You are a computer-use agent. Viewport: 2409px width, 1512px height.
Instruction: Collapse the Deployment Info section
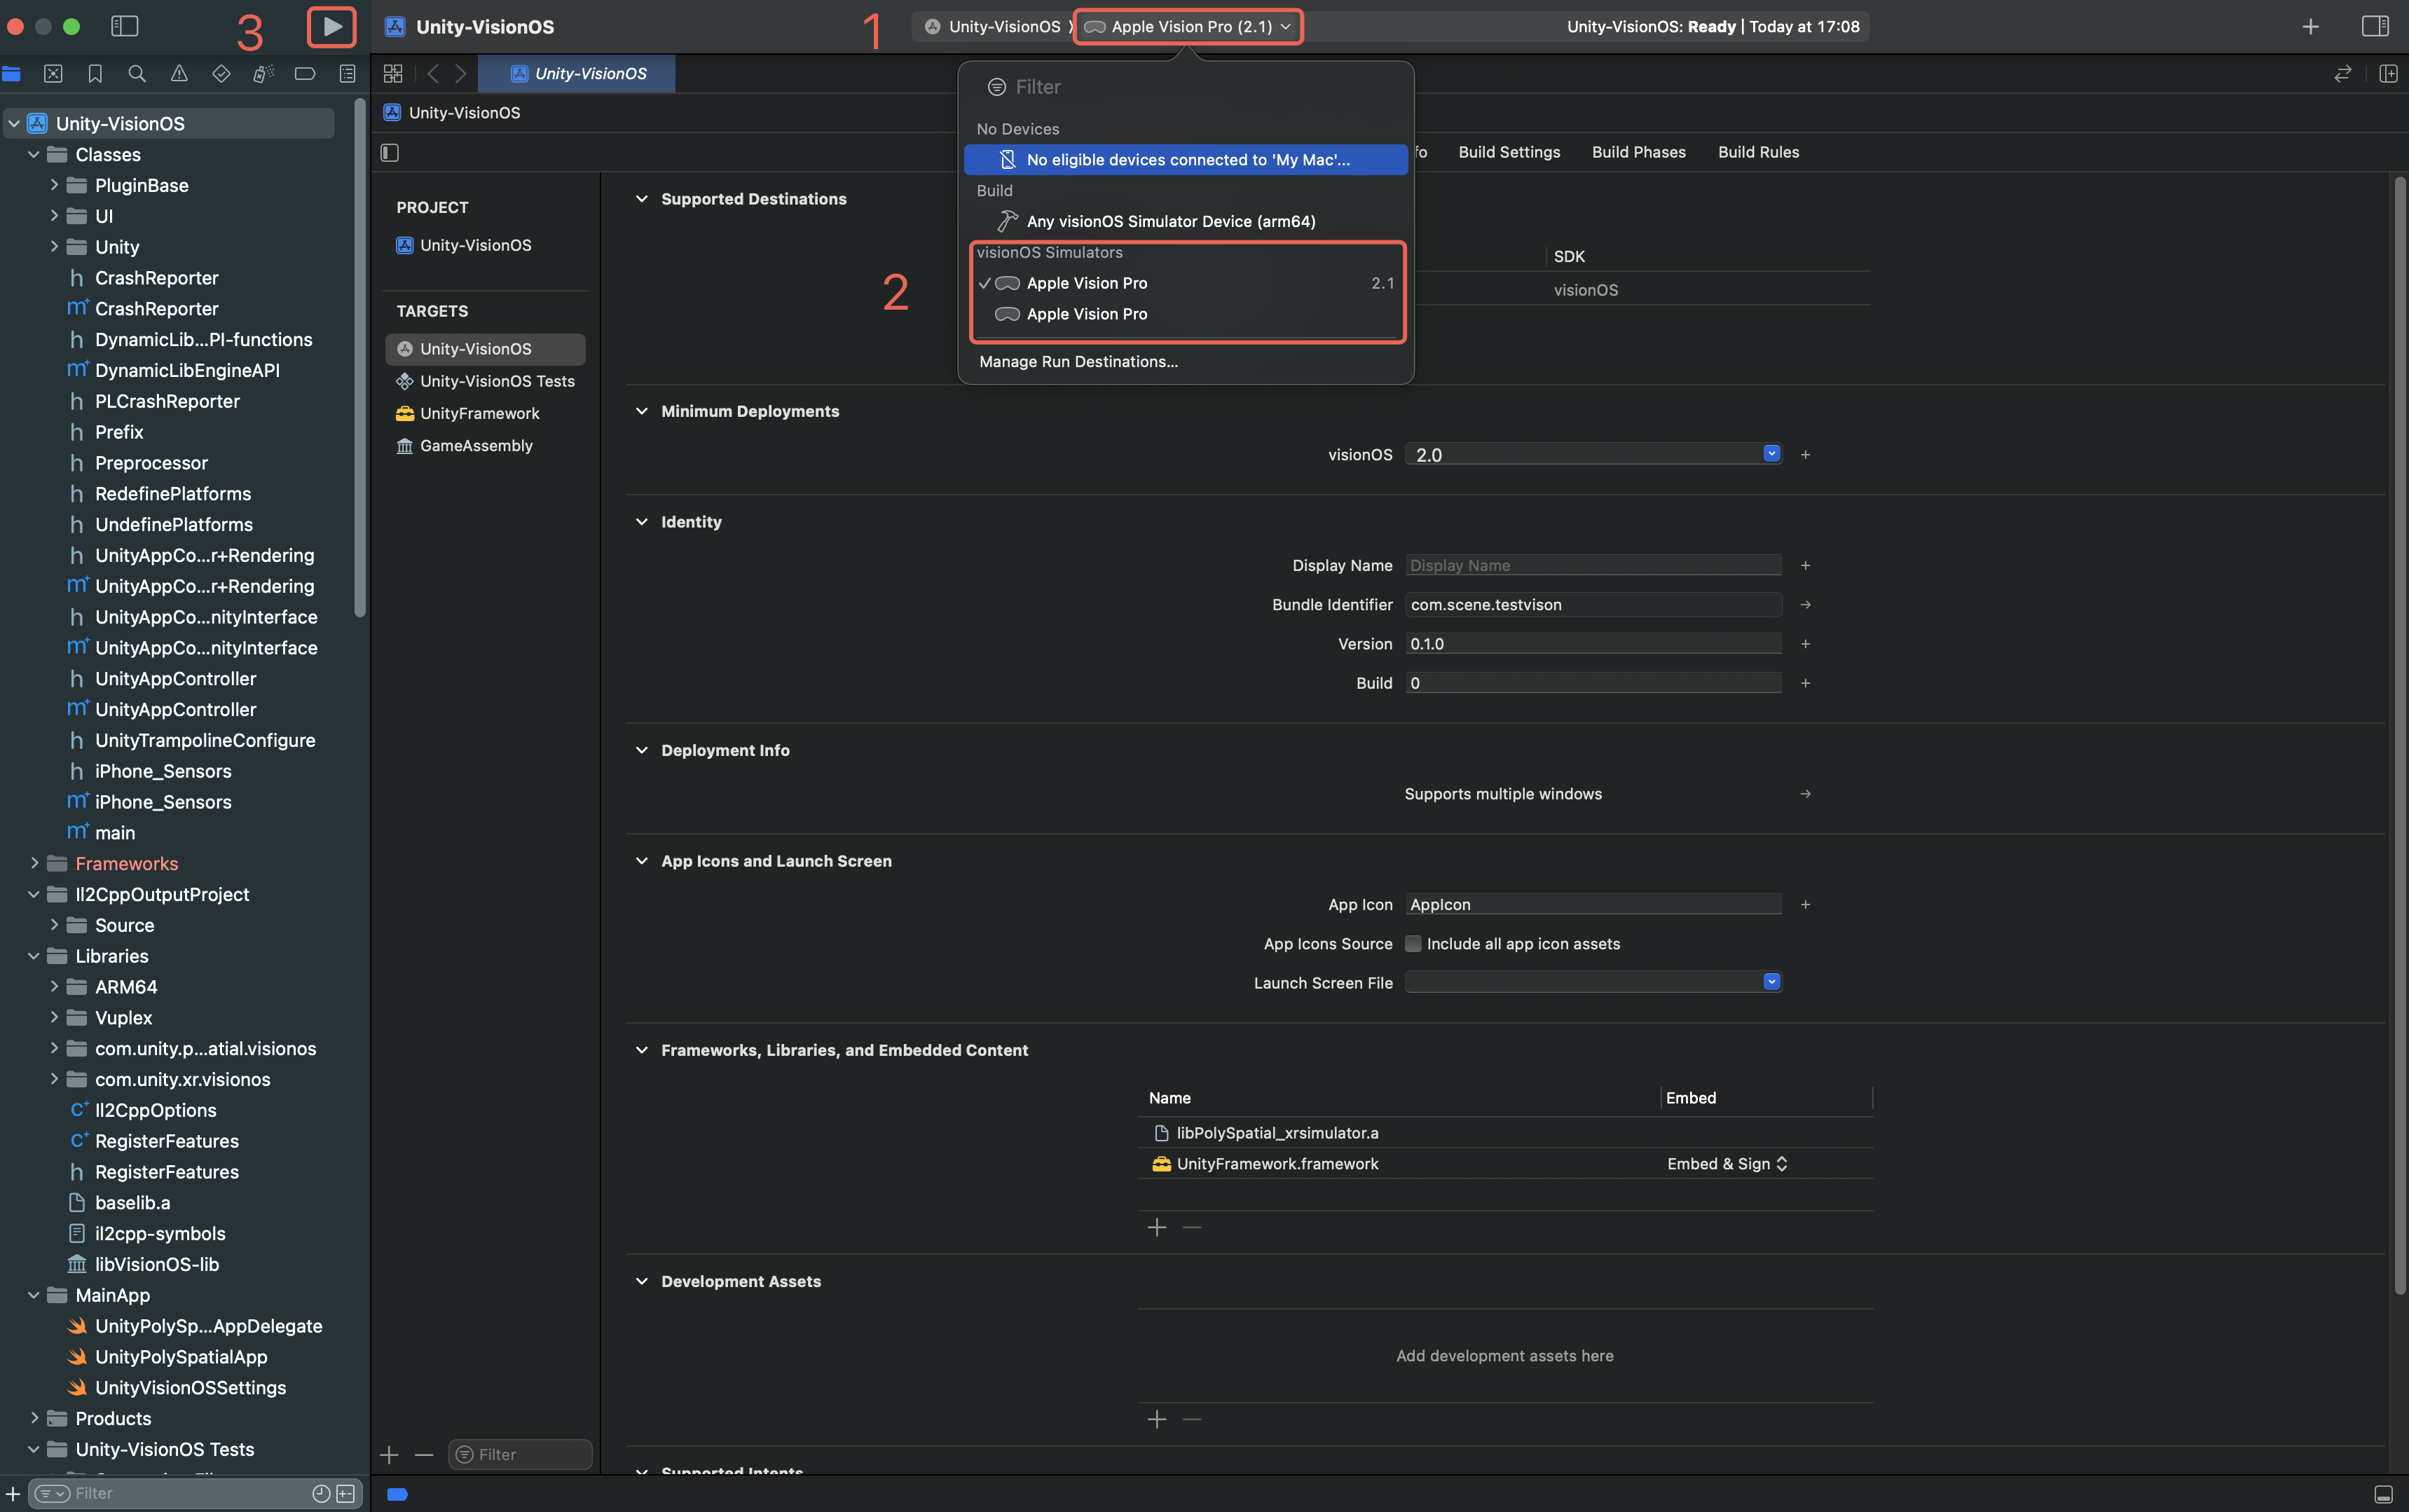pyautogui.click(x=642, y=749)
